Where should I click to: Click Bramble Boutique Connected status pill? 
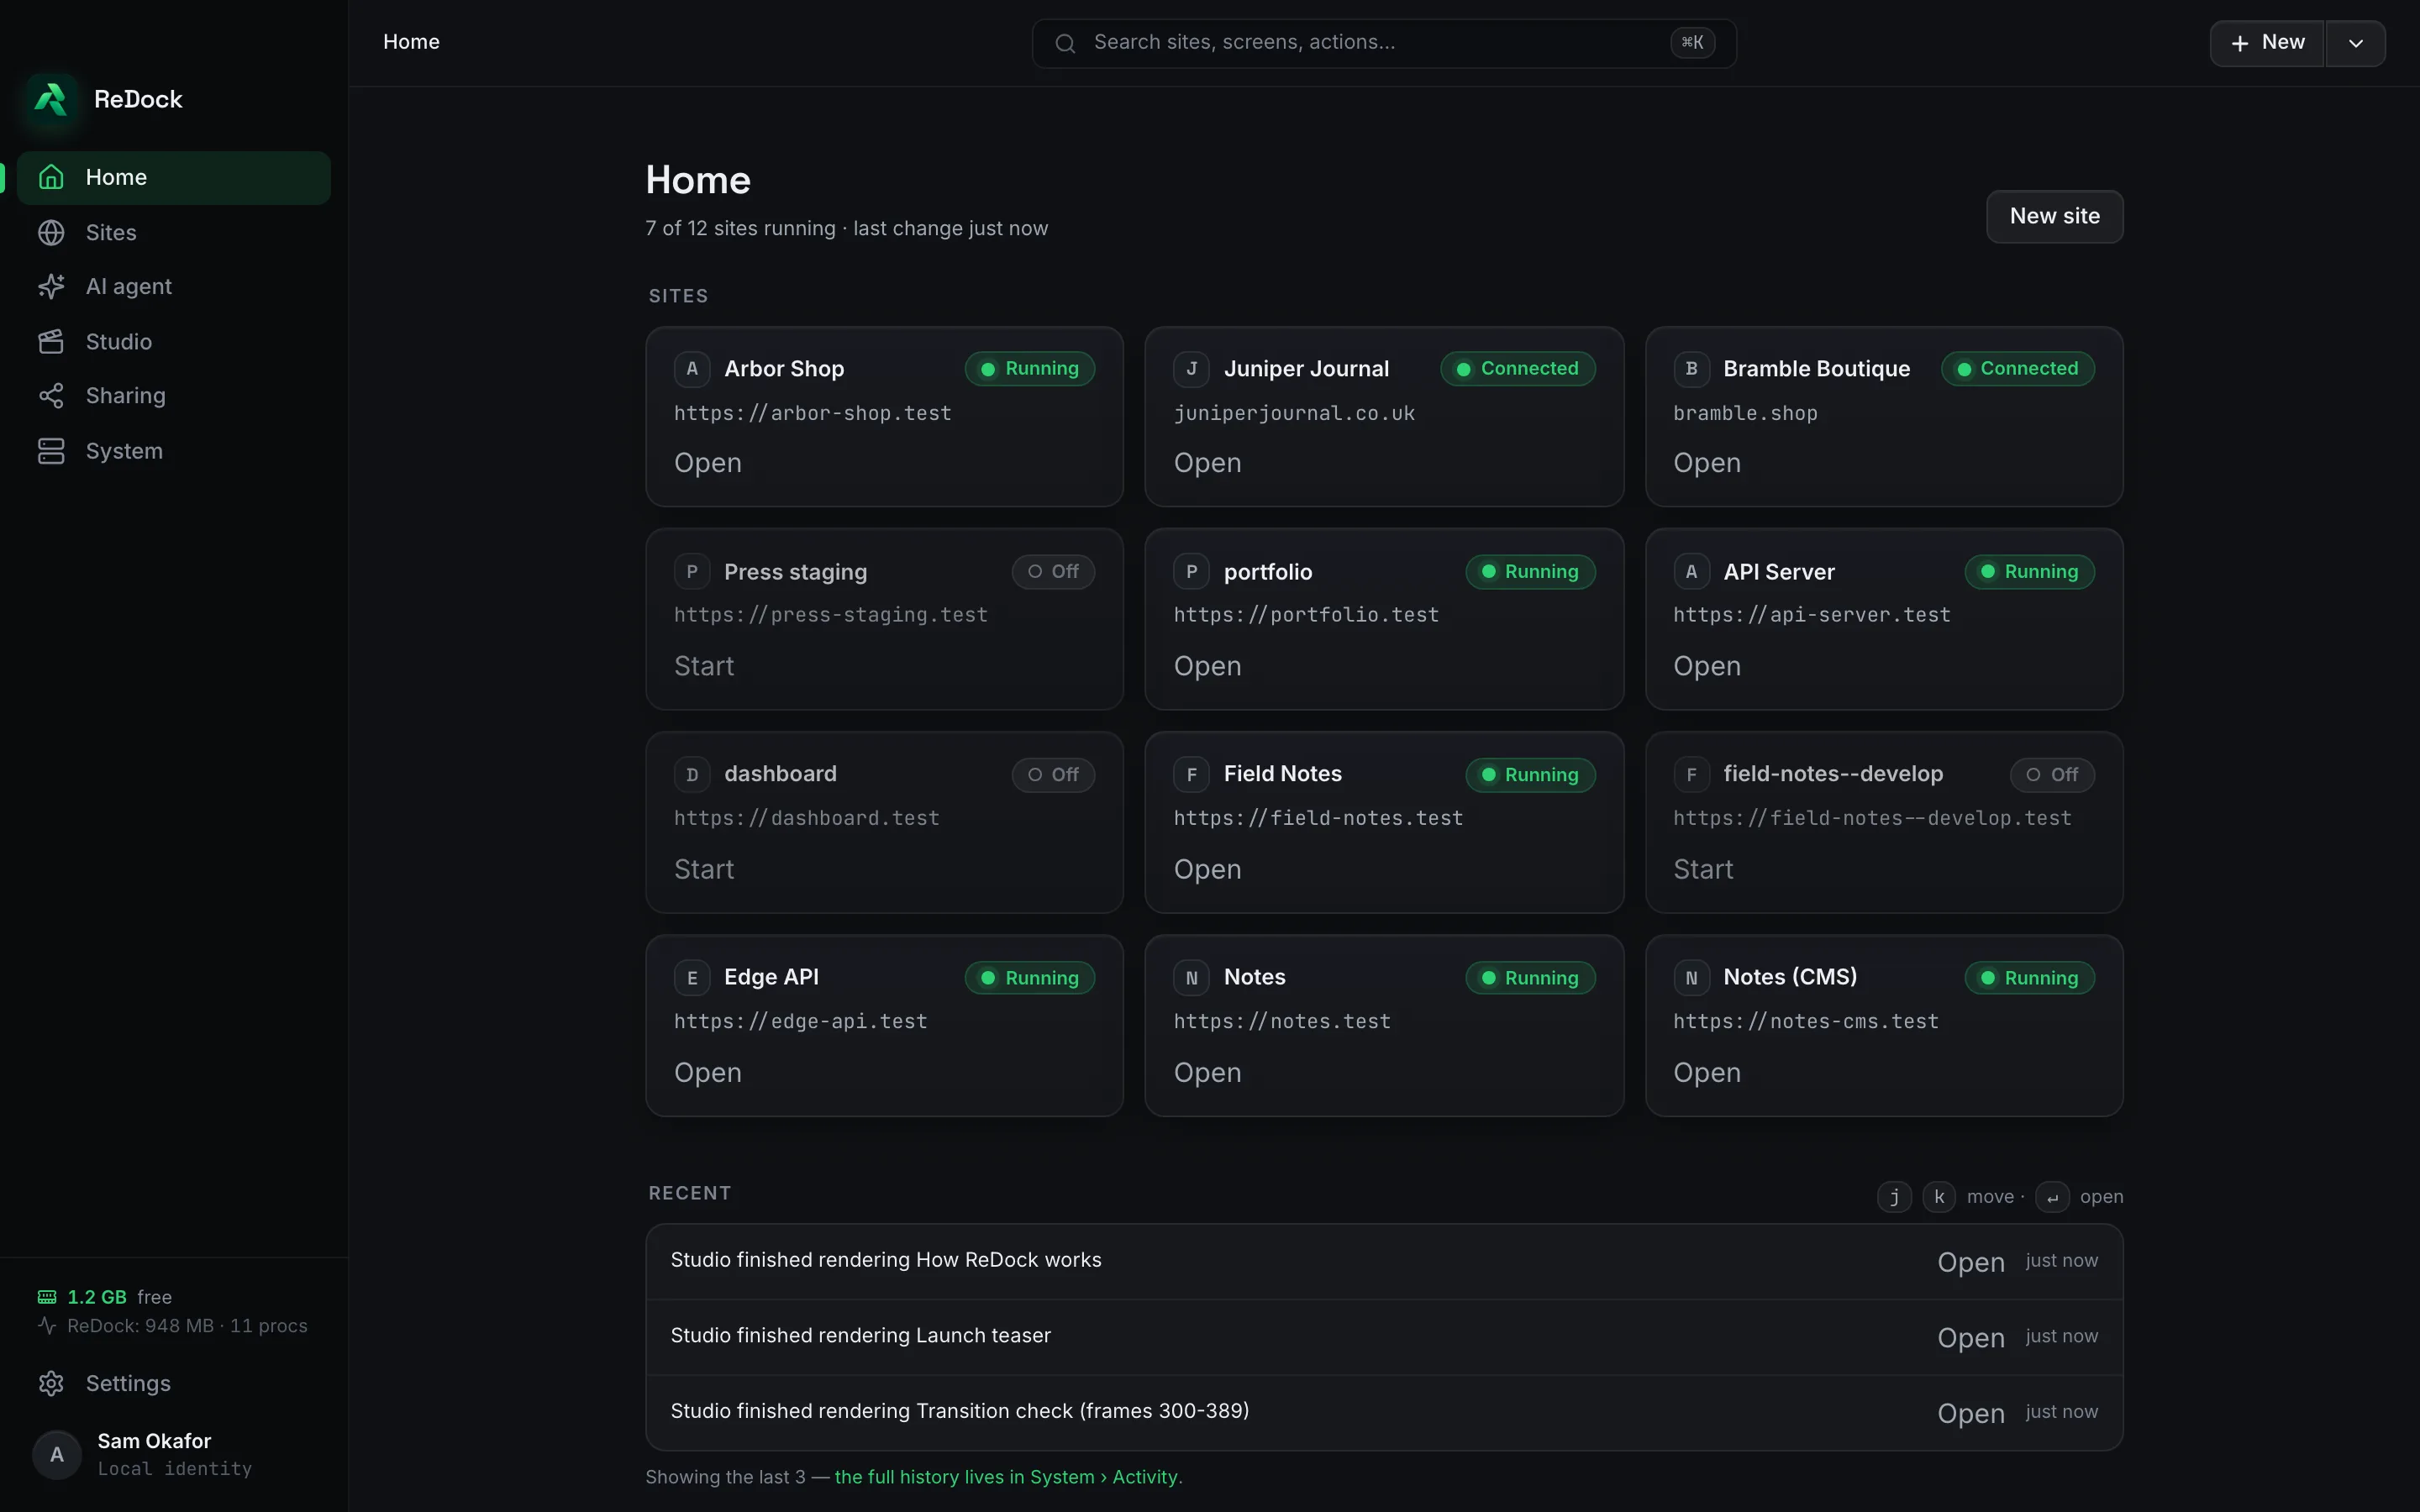coord(2017,369)
